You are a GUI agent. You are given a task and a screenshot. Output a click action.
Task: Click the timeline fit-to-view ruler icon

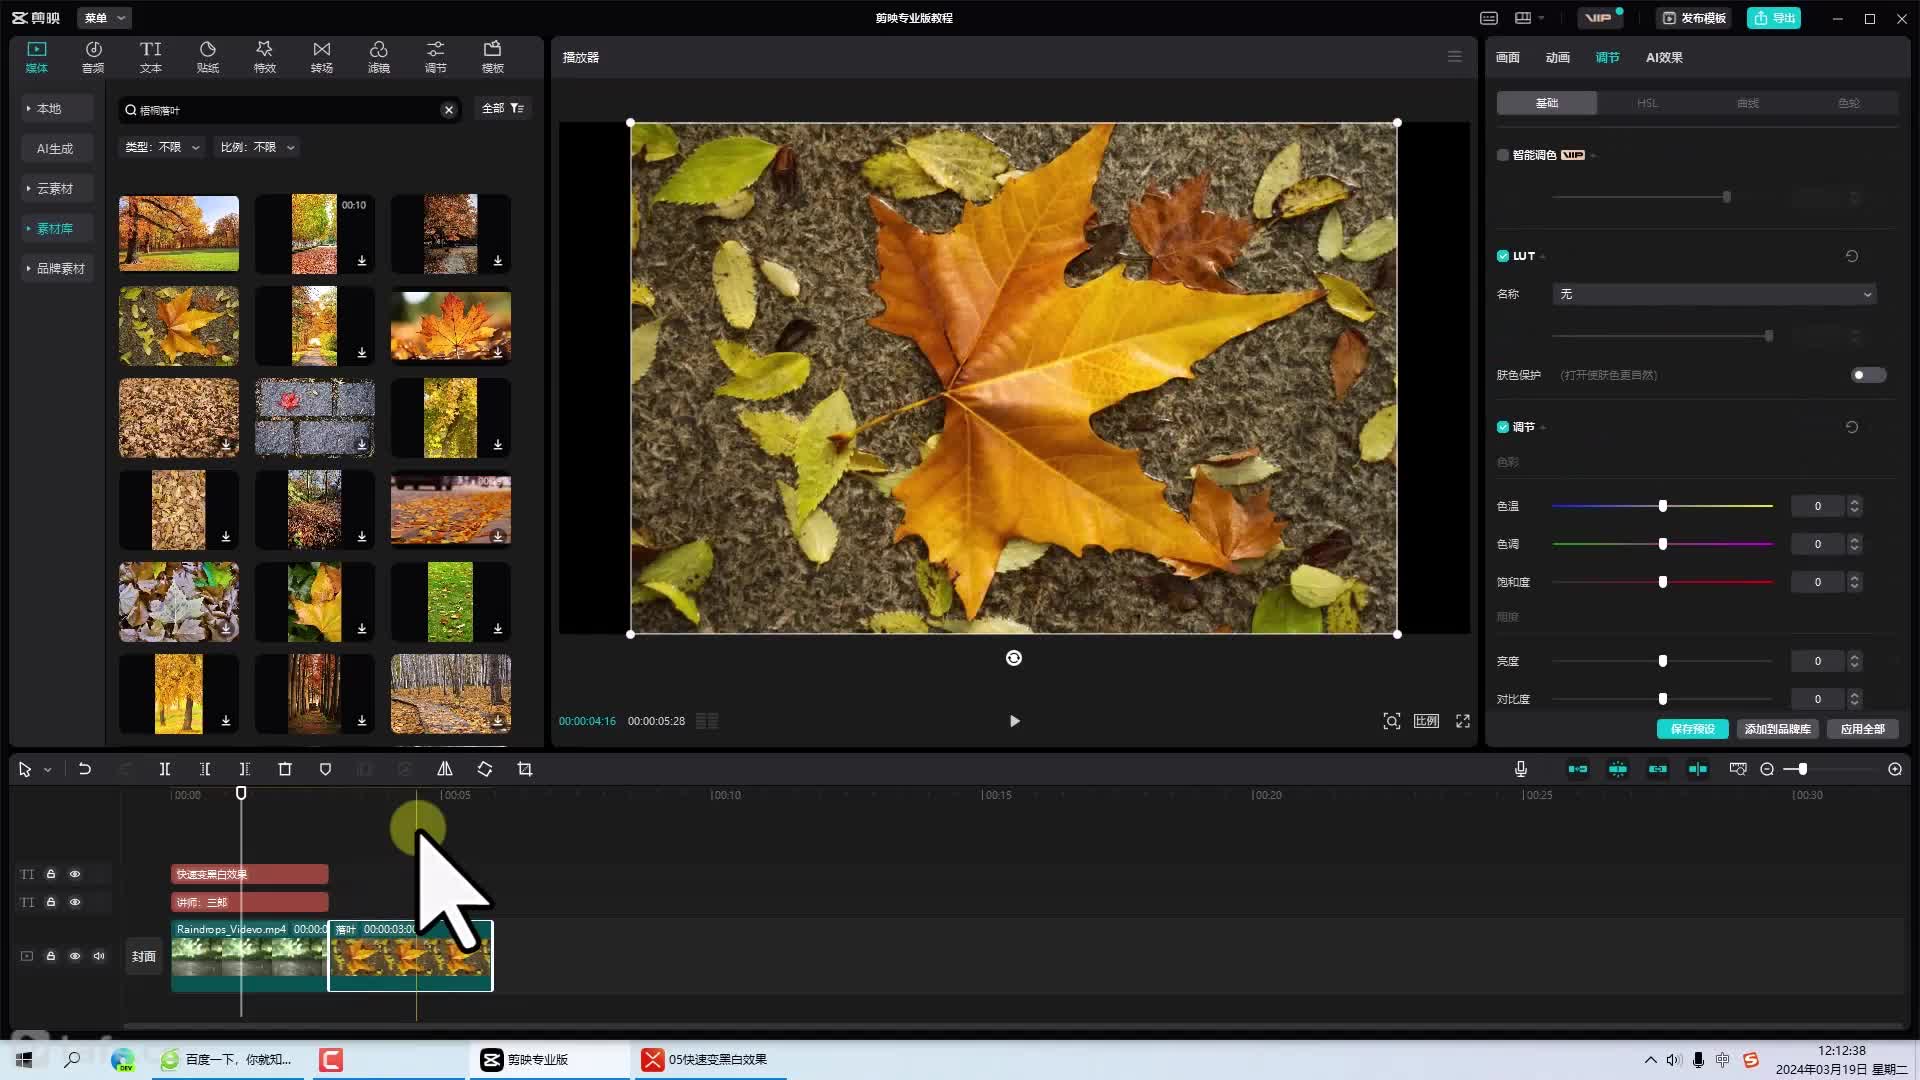pyautogui.click(x=1738, y=769)
